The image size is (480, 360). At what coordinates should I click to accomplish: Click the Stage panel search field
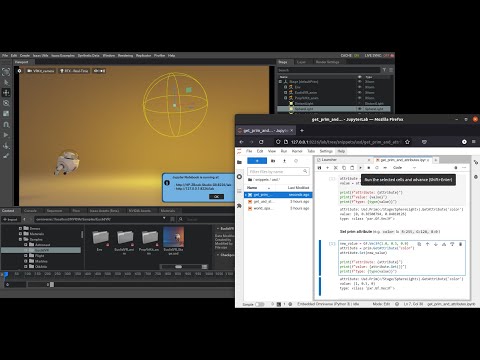click(x=329, y=70)
